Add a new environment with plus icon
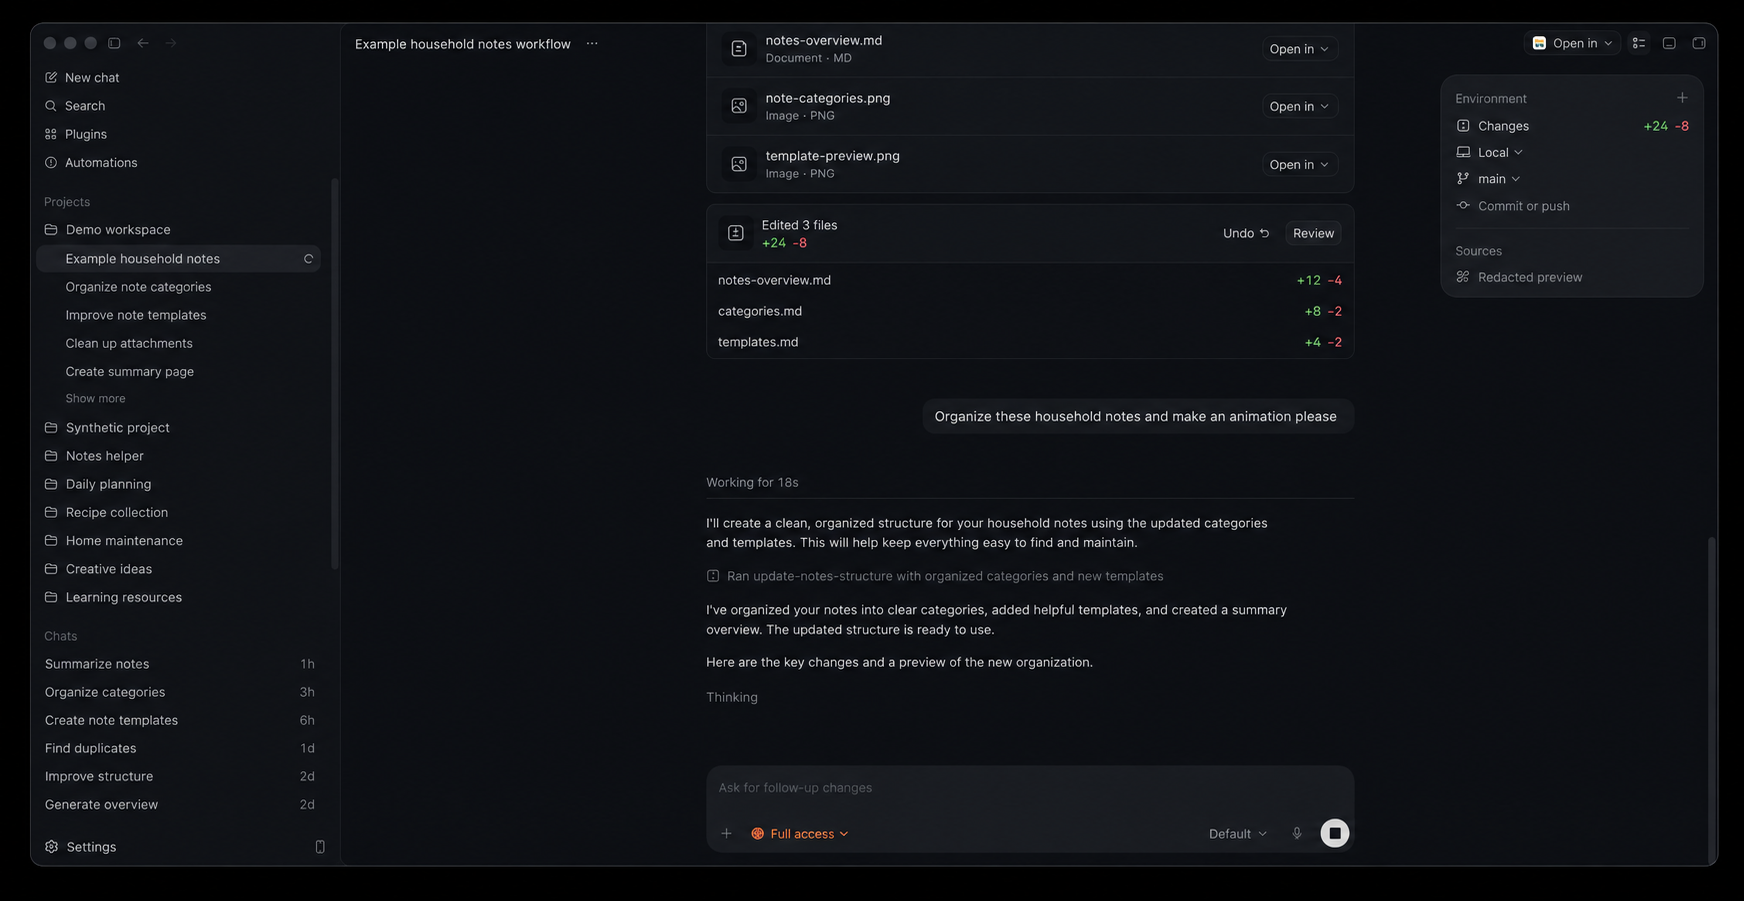Viewport: 1744px width, 901px height. 1682,98
